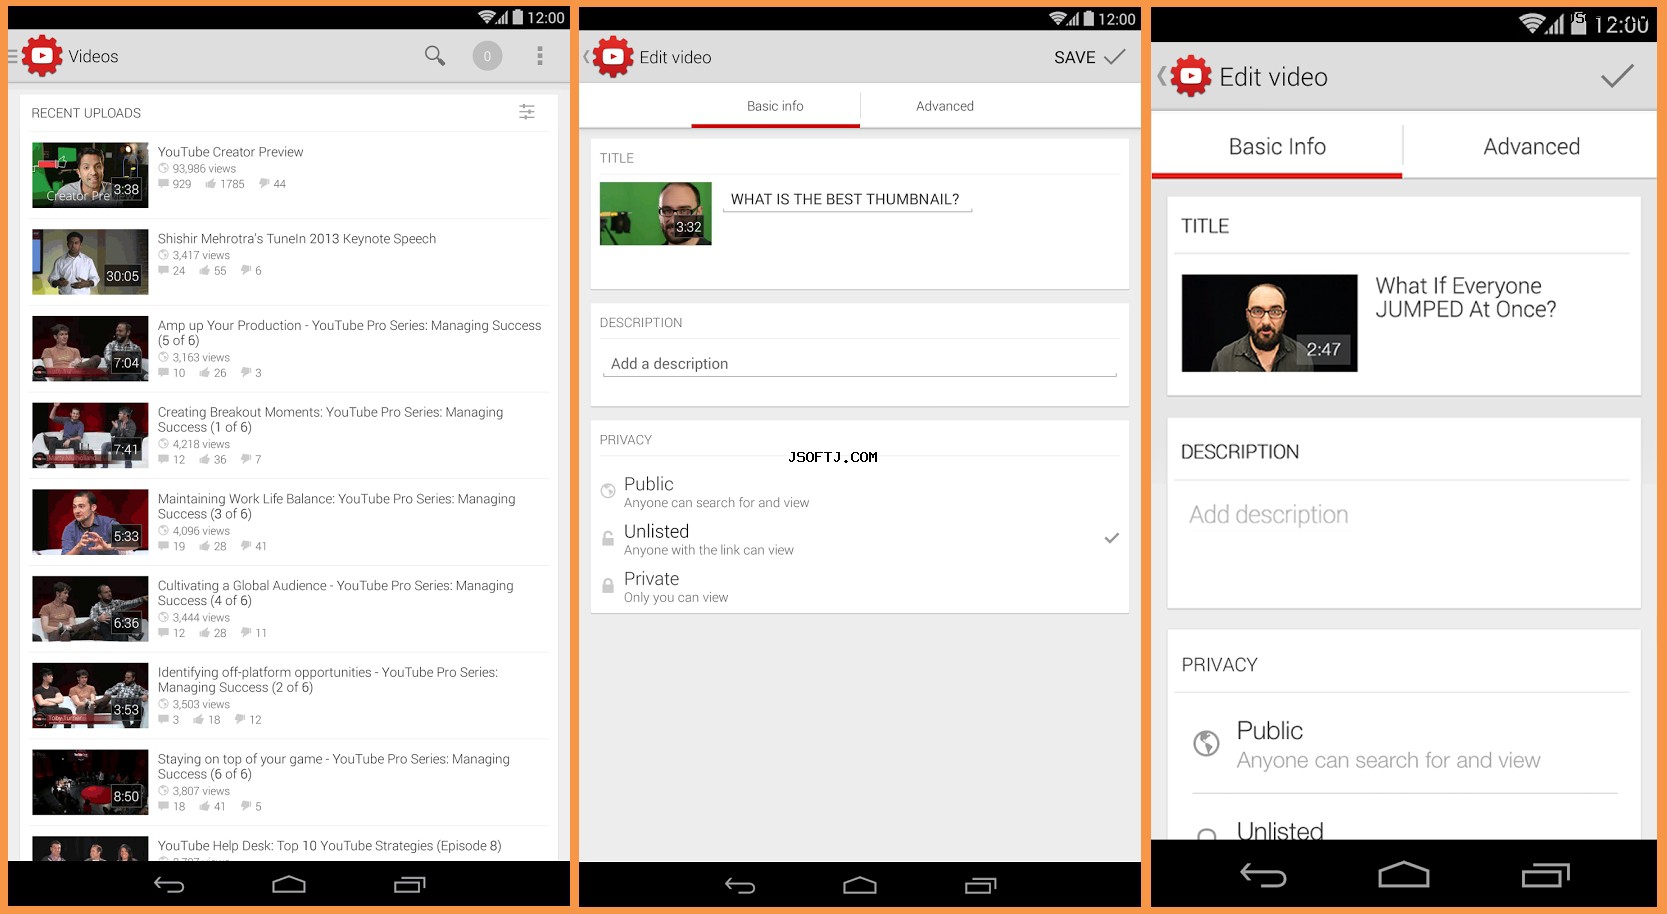The width and height of the screenshot is (1667, 914).
Task: Tap the 1785 likes thumbs-up icon
Action: coord(210,184)
